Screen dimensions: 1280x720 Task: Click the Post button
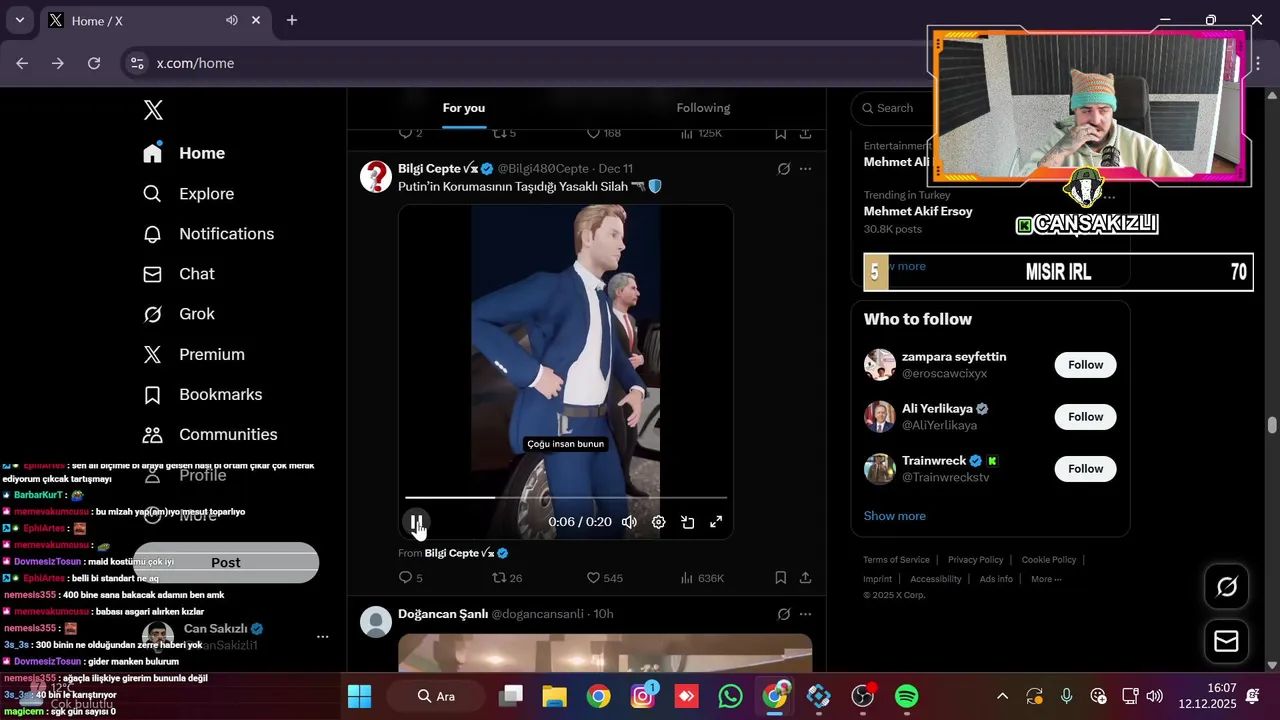(226, 563)
